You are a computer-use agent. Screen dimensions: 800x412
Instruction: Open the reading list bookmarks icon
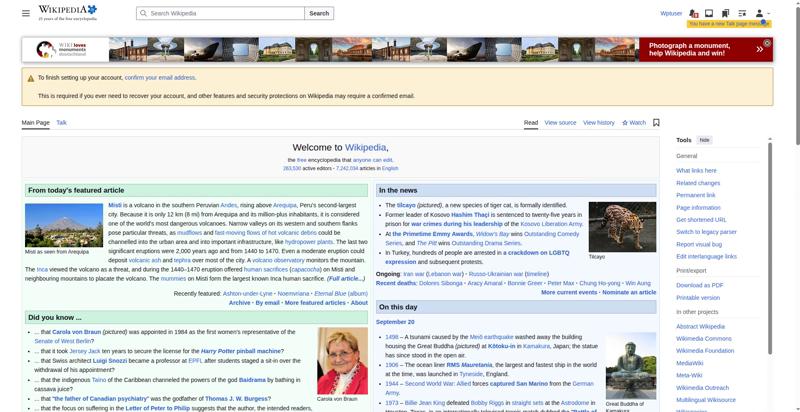coord(726,13)
